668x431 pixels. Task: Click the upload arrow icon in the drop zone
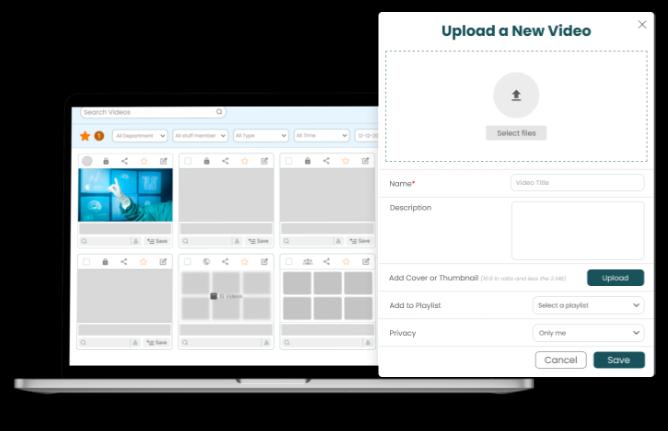(516, 96)
